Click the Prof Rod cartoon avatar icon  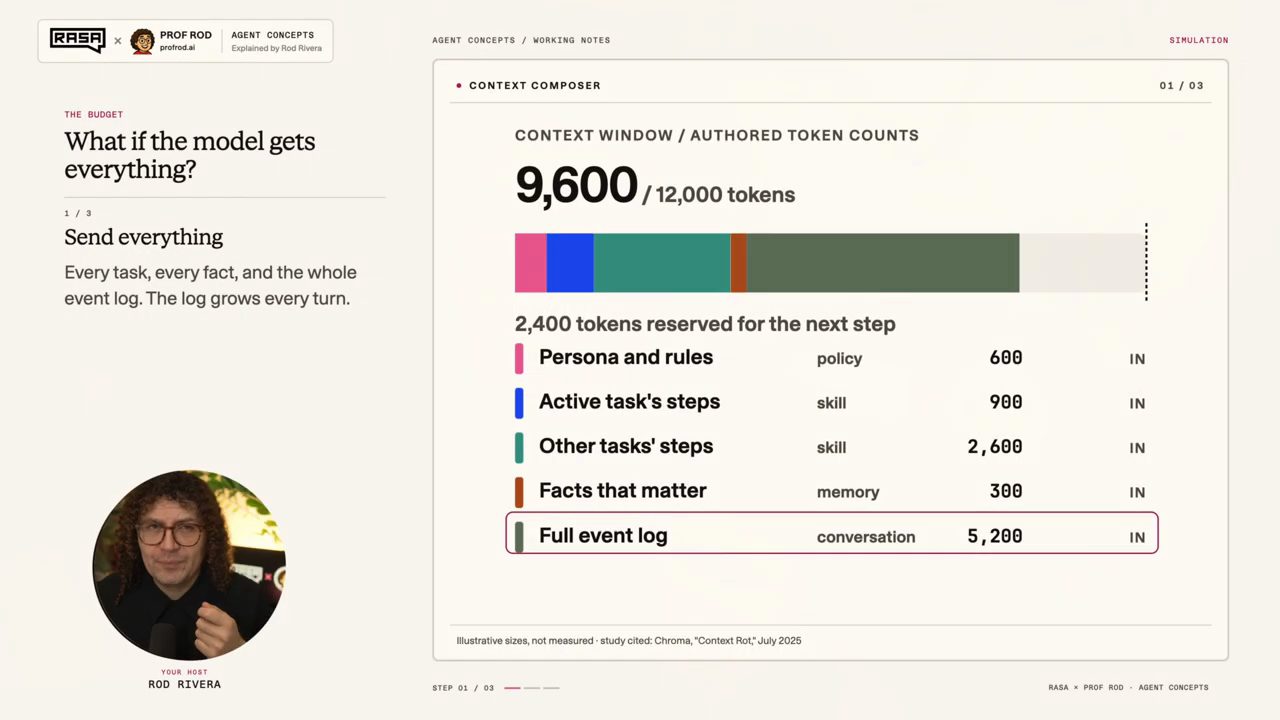click(143, 41)
